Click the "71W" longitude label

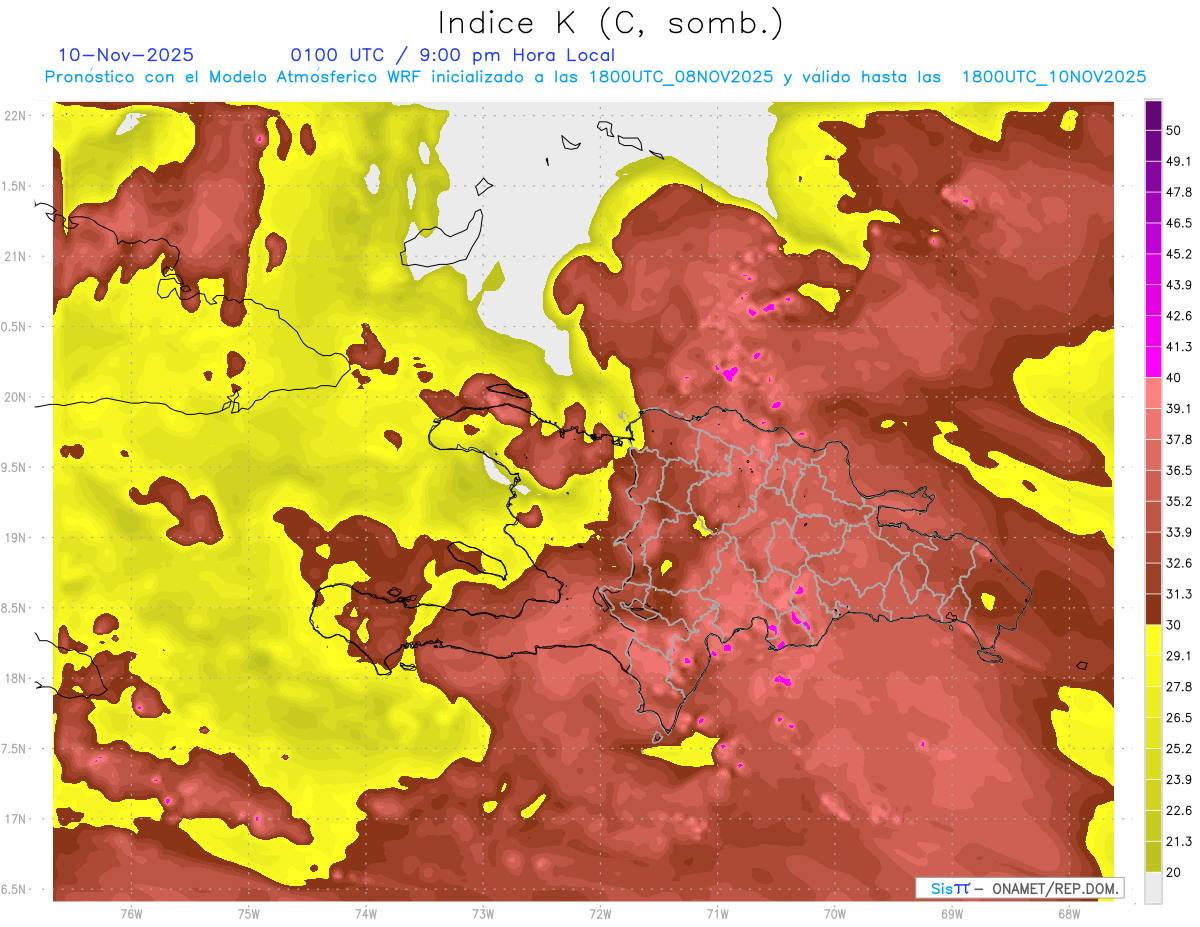pos(717,913)
